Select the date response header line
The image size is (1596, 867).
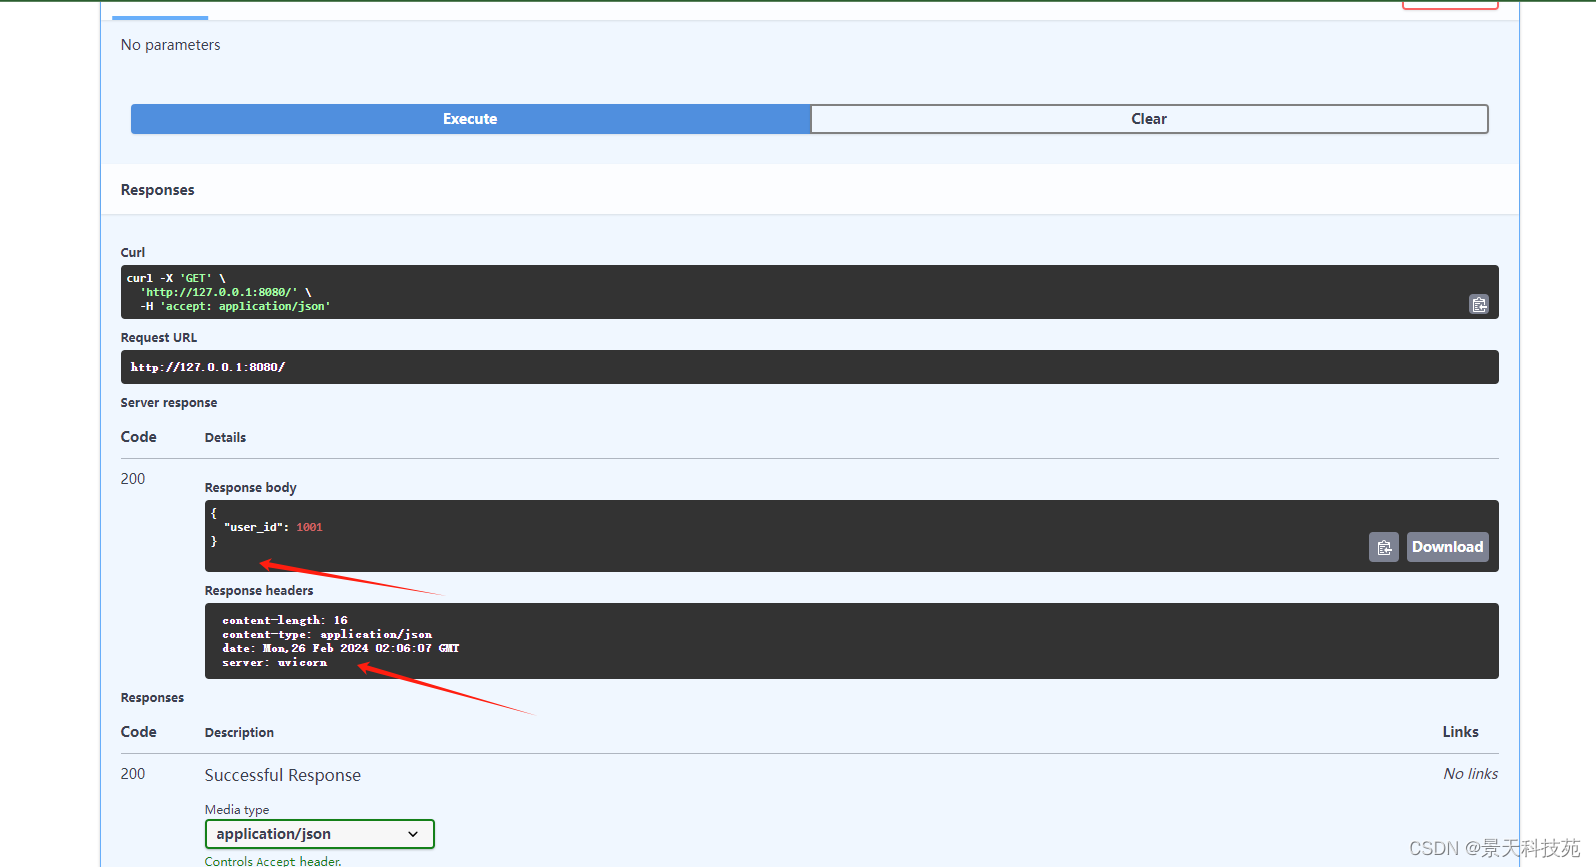coord(341,648)
